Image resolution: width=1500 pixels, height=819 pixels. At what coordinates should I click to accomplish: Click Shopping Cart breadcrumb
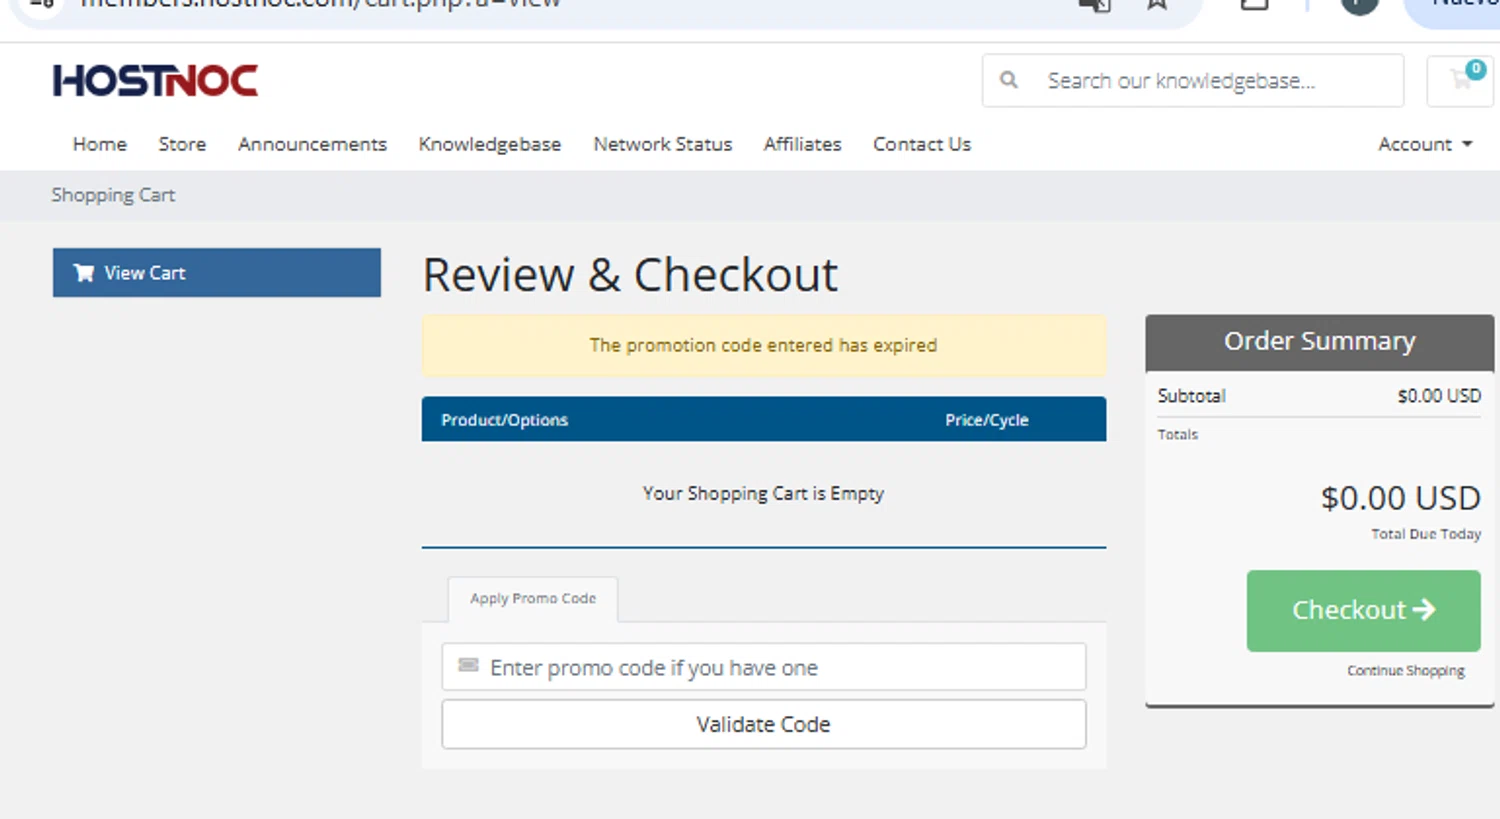(113, 195)
